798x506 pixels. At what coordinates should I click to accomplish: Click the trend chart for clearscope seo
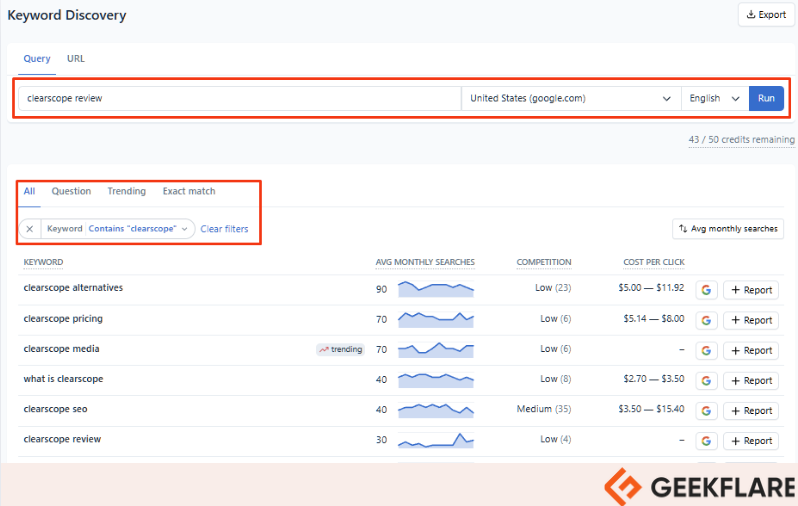tap(436, 410)
